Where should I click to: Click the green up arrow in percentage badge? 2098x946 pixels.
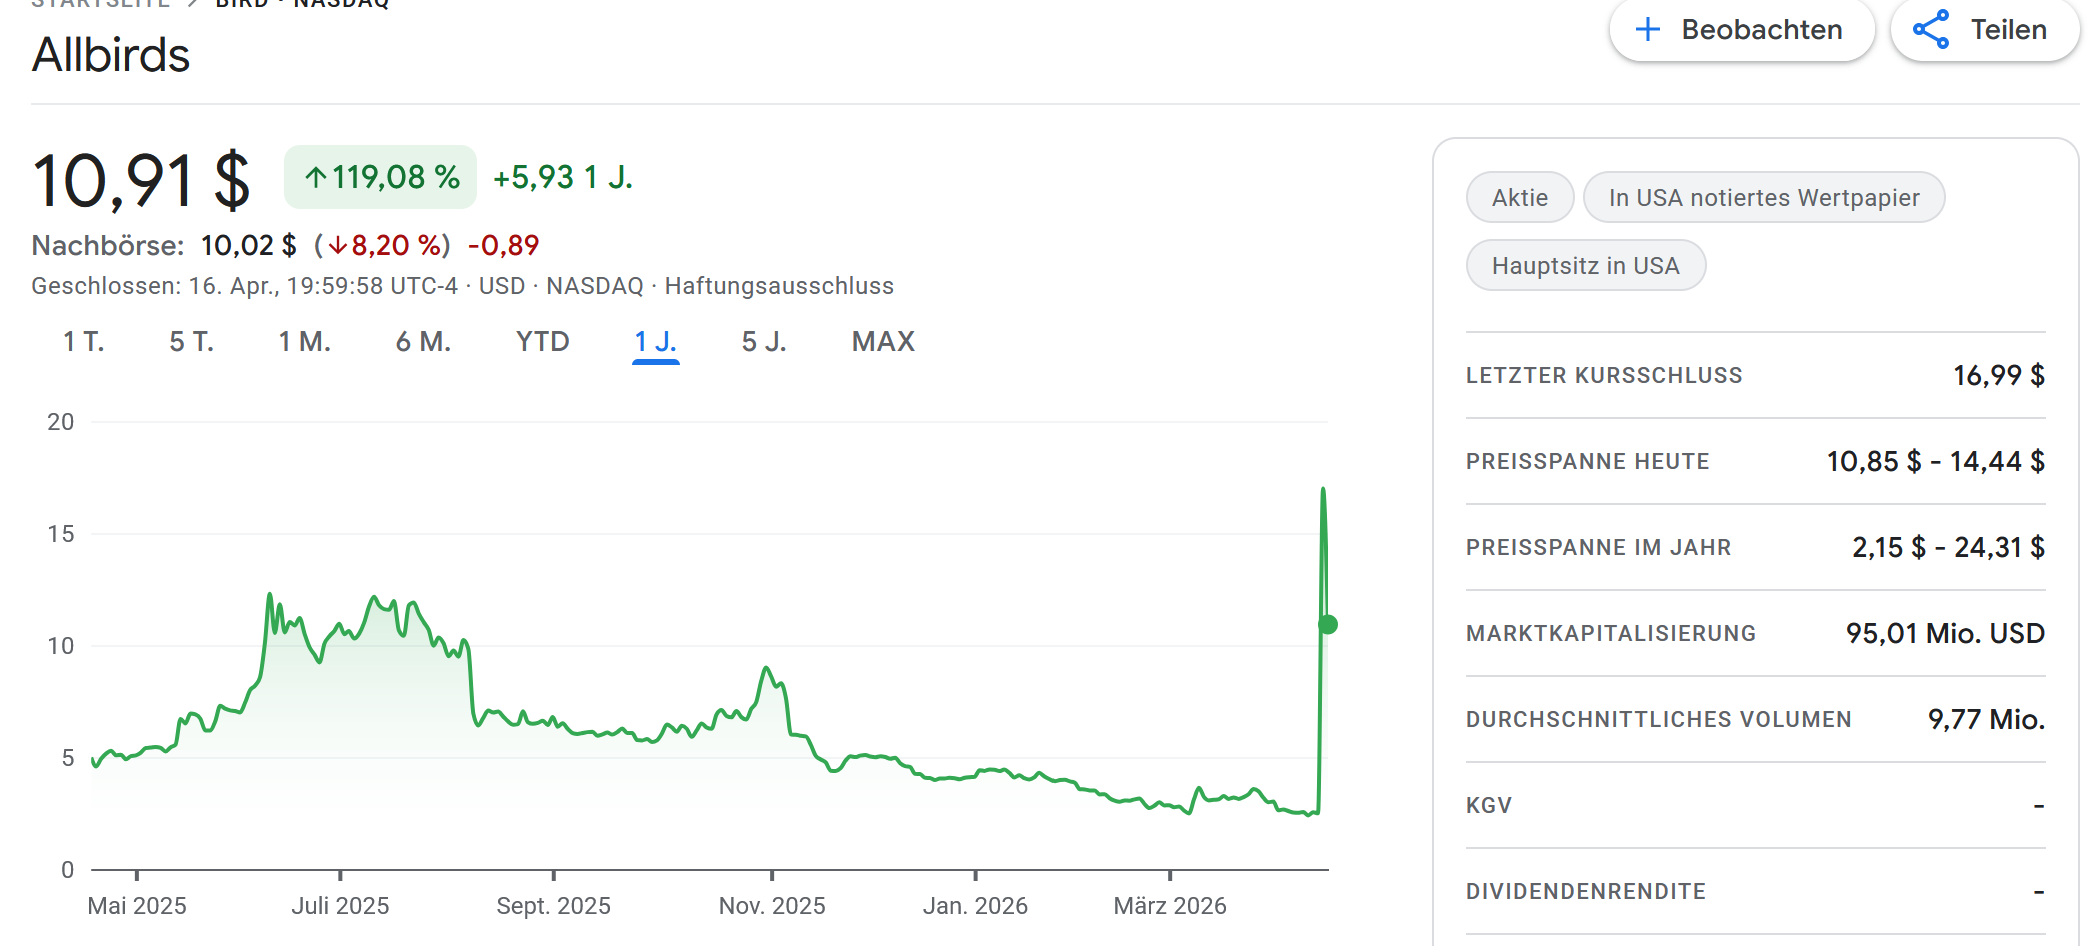(316, 178)
